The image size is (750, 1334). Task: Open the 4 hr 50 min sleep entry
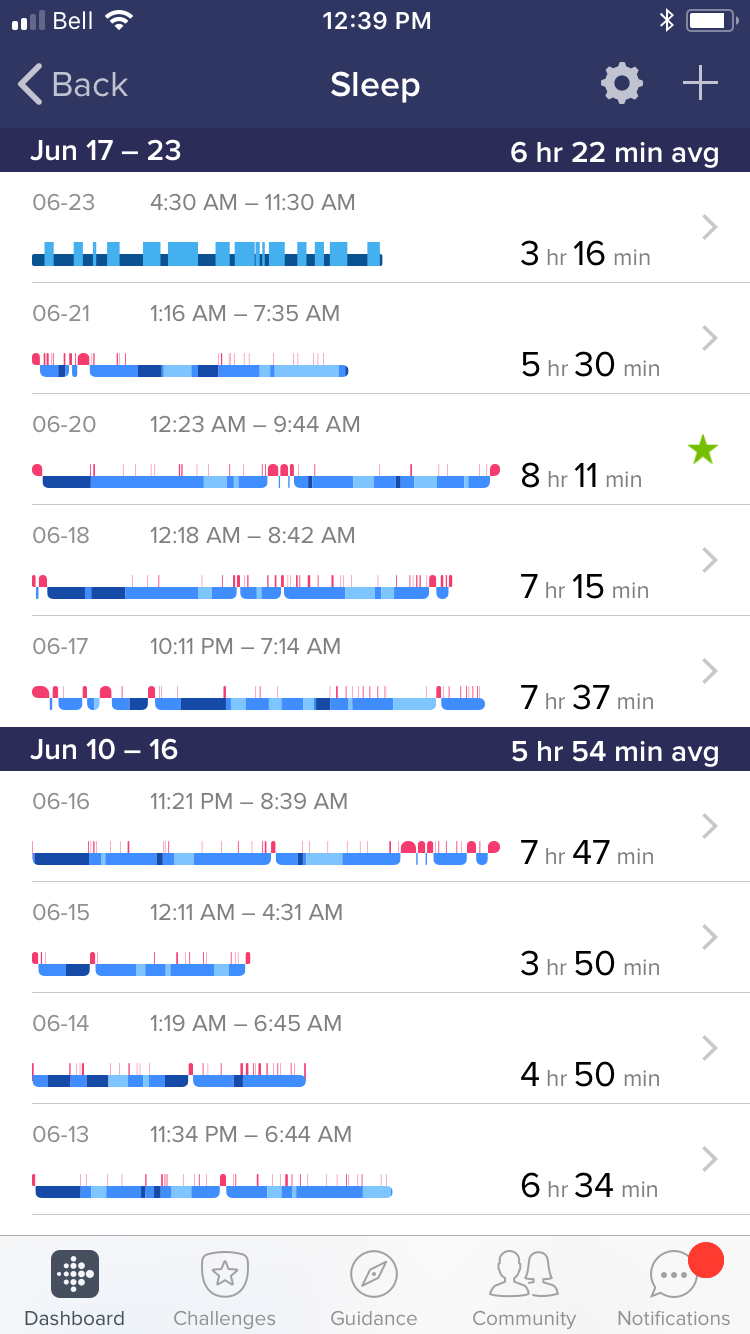point(581,1076)
